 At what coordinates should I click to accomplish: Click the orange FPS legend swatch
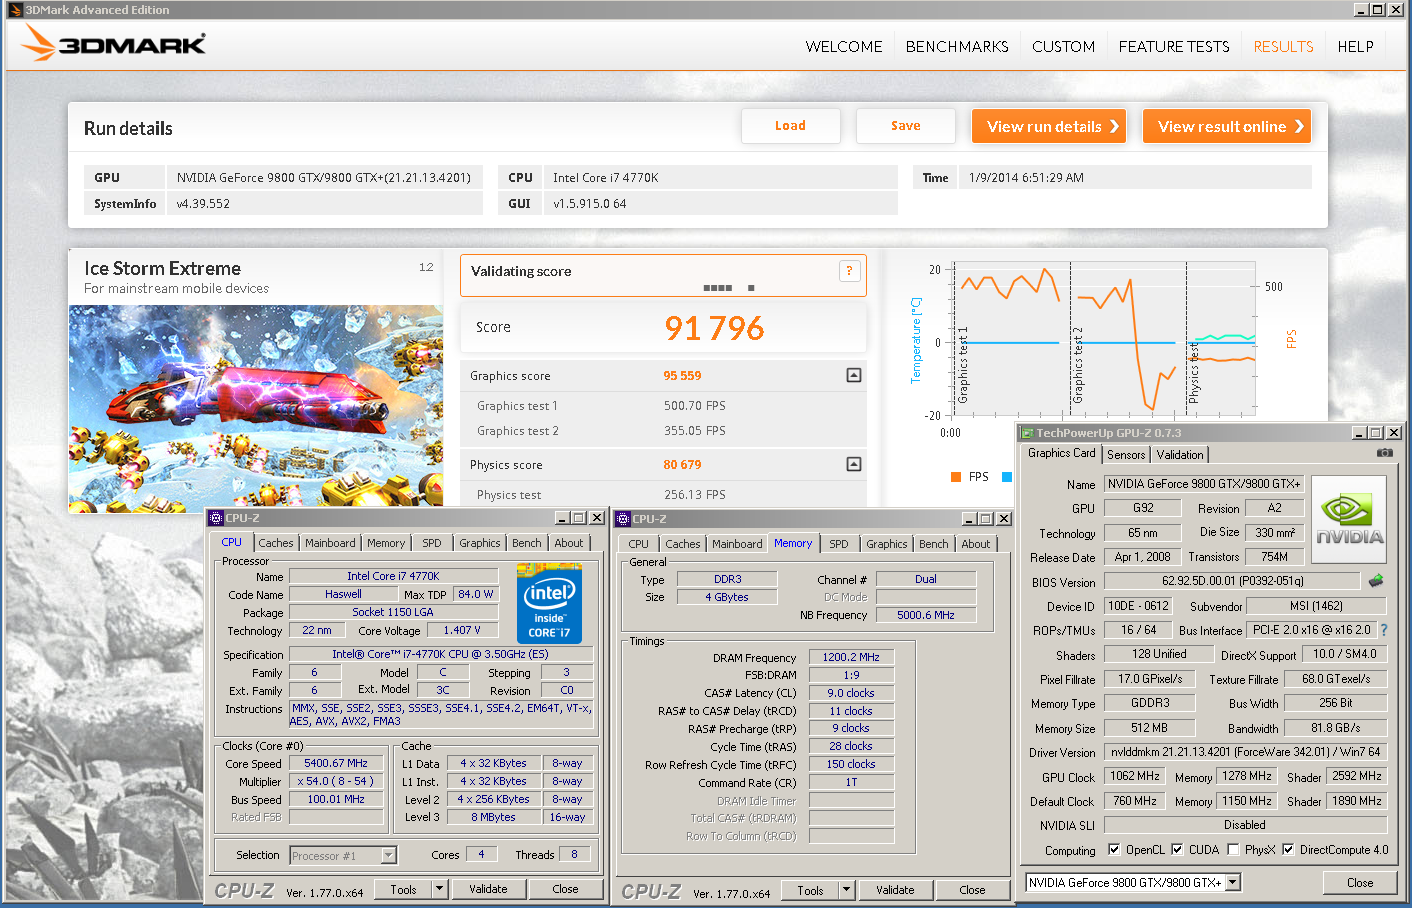tap(956, 477)
